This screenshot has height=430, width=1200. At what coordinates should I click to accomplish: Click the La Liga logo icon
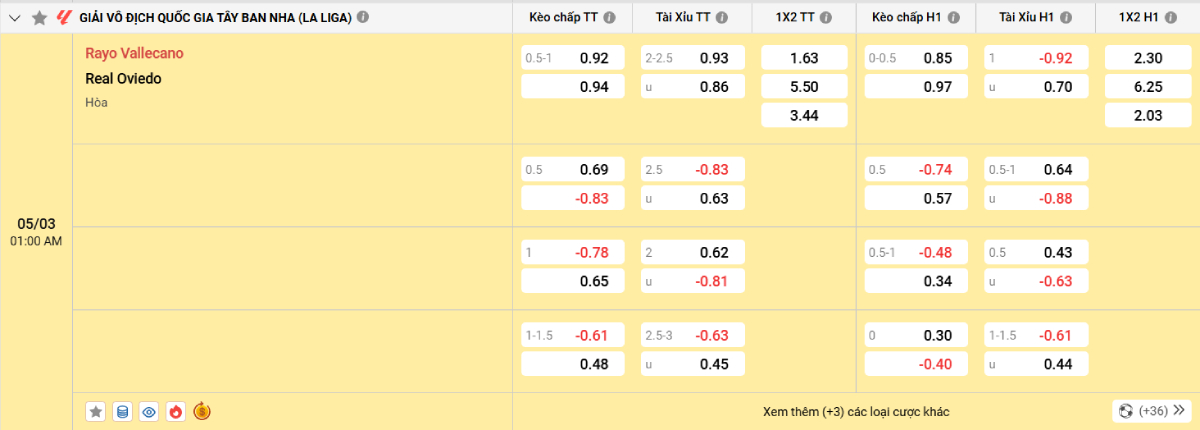(x=64, y=17)
